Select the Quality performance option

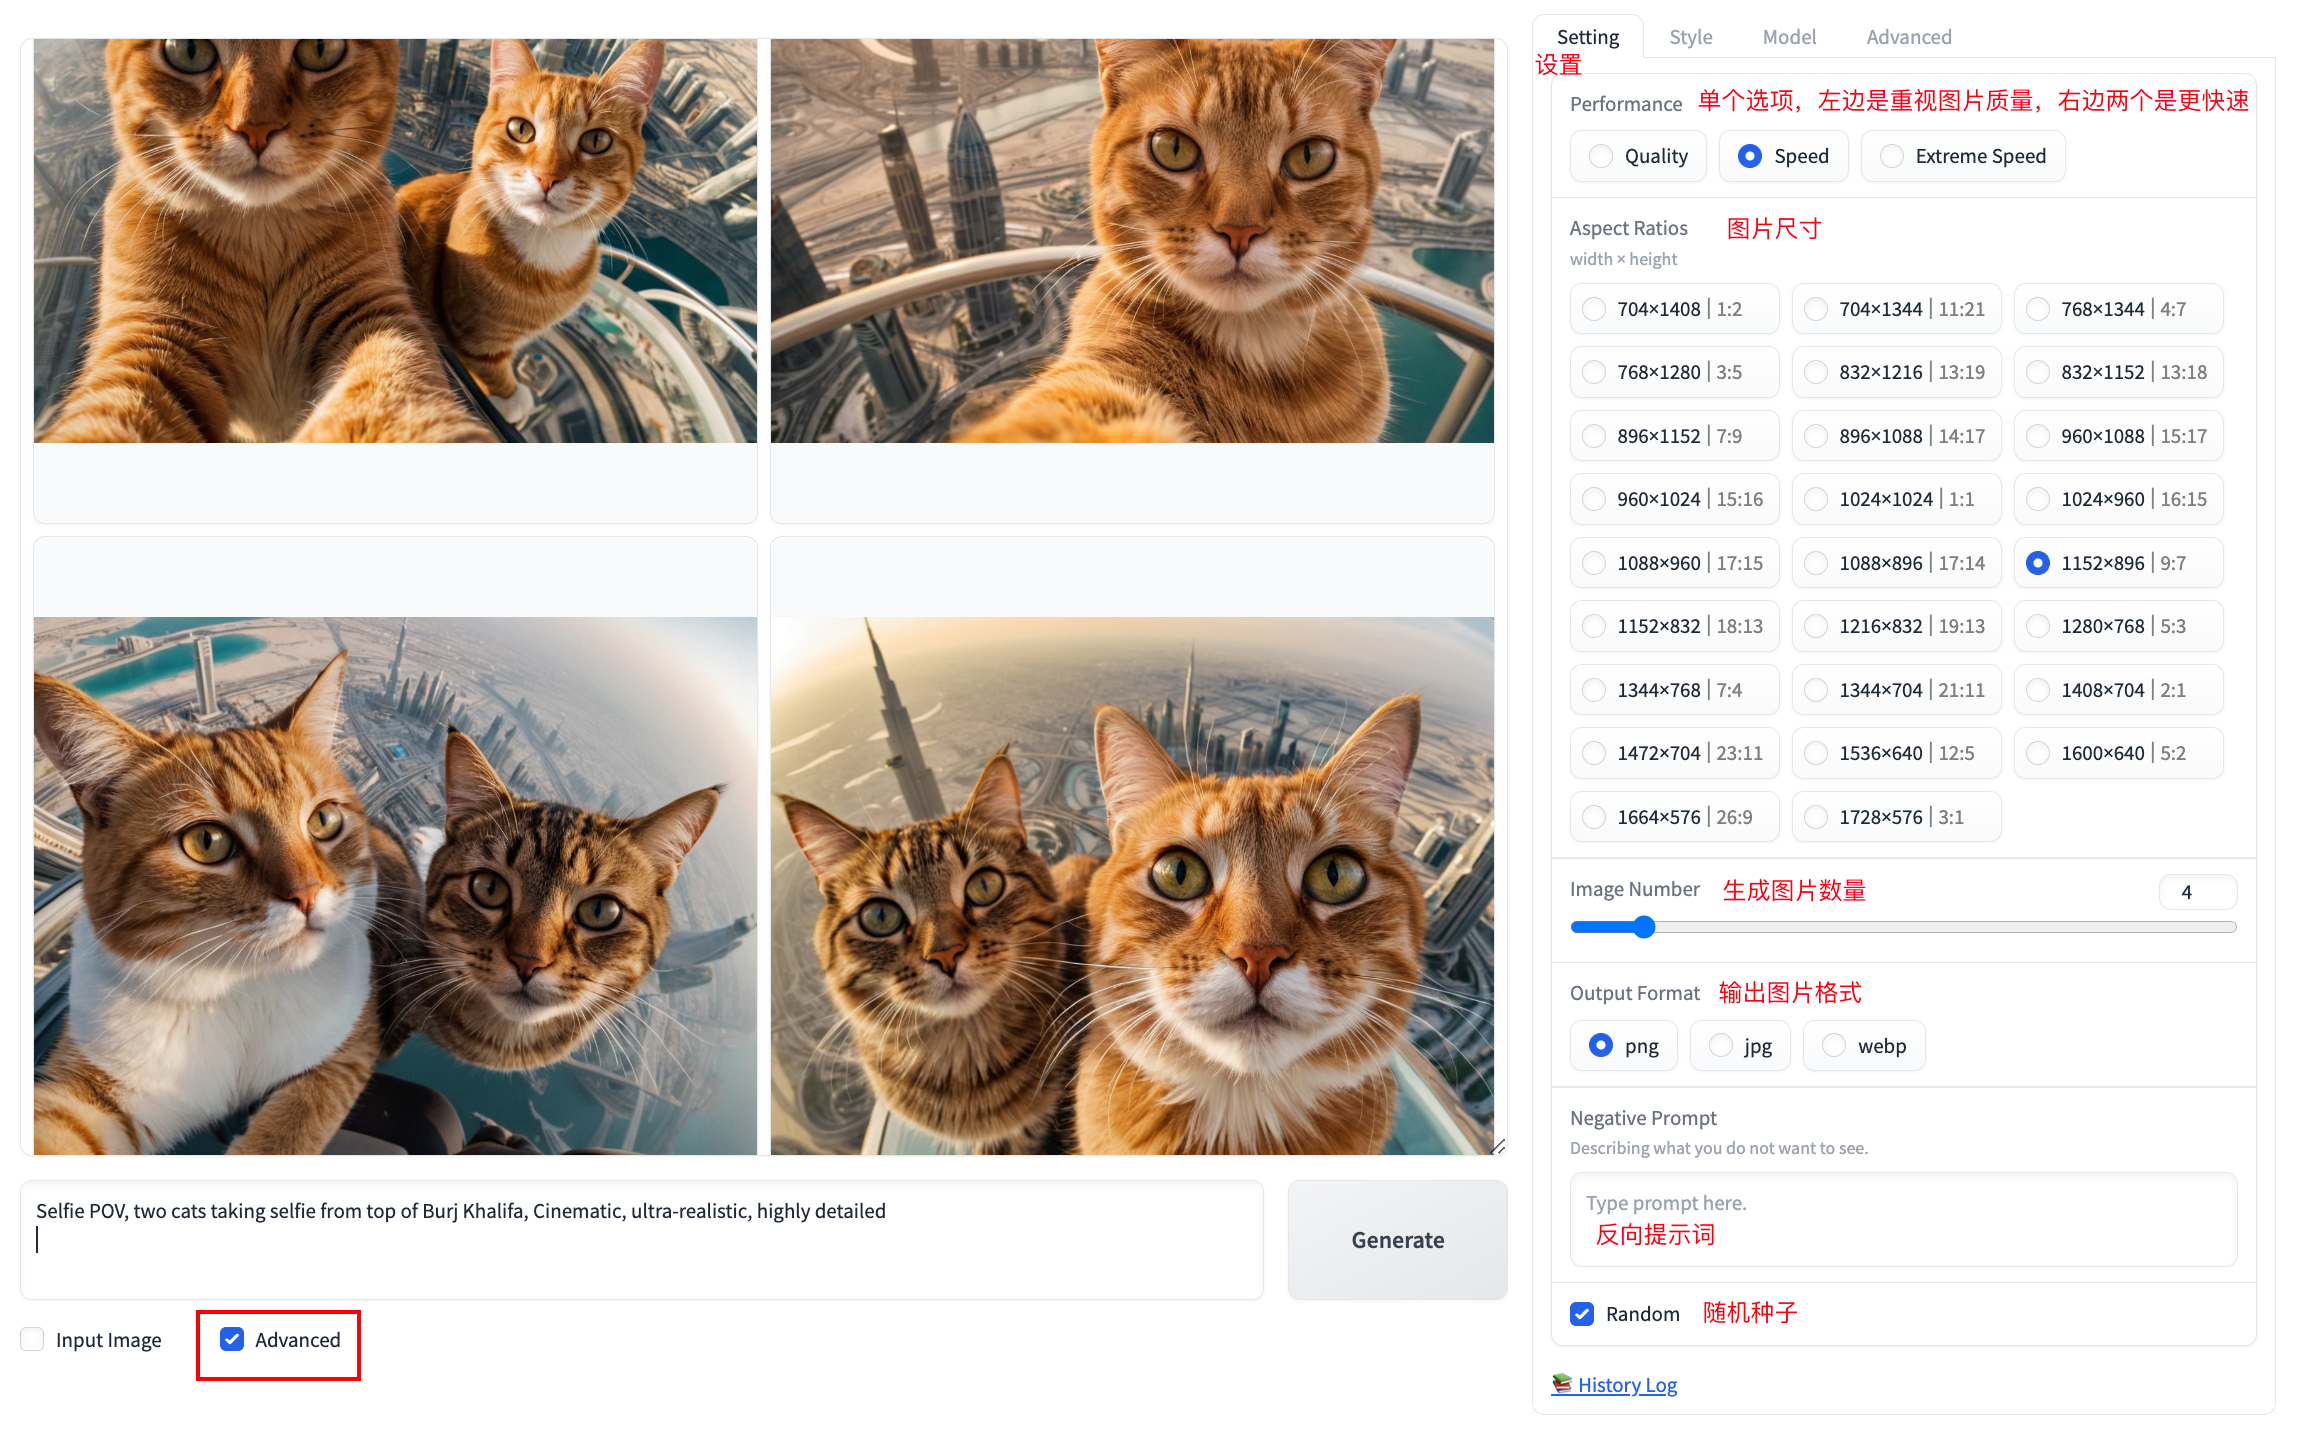pos(1601,156)
